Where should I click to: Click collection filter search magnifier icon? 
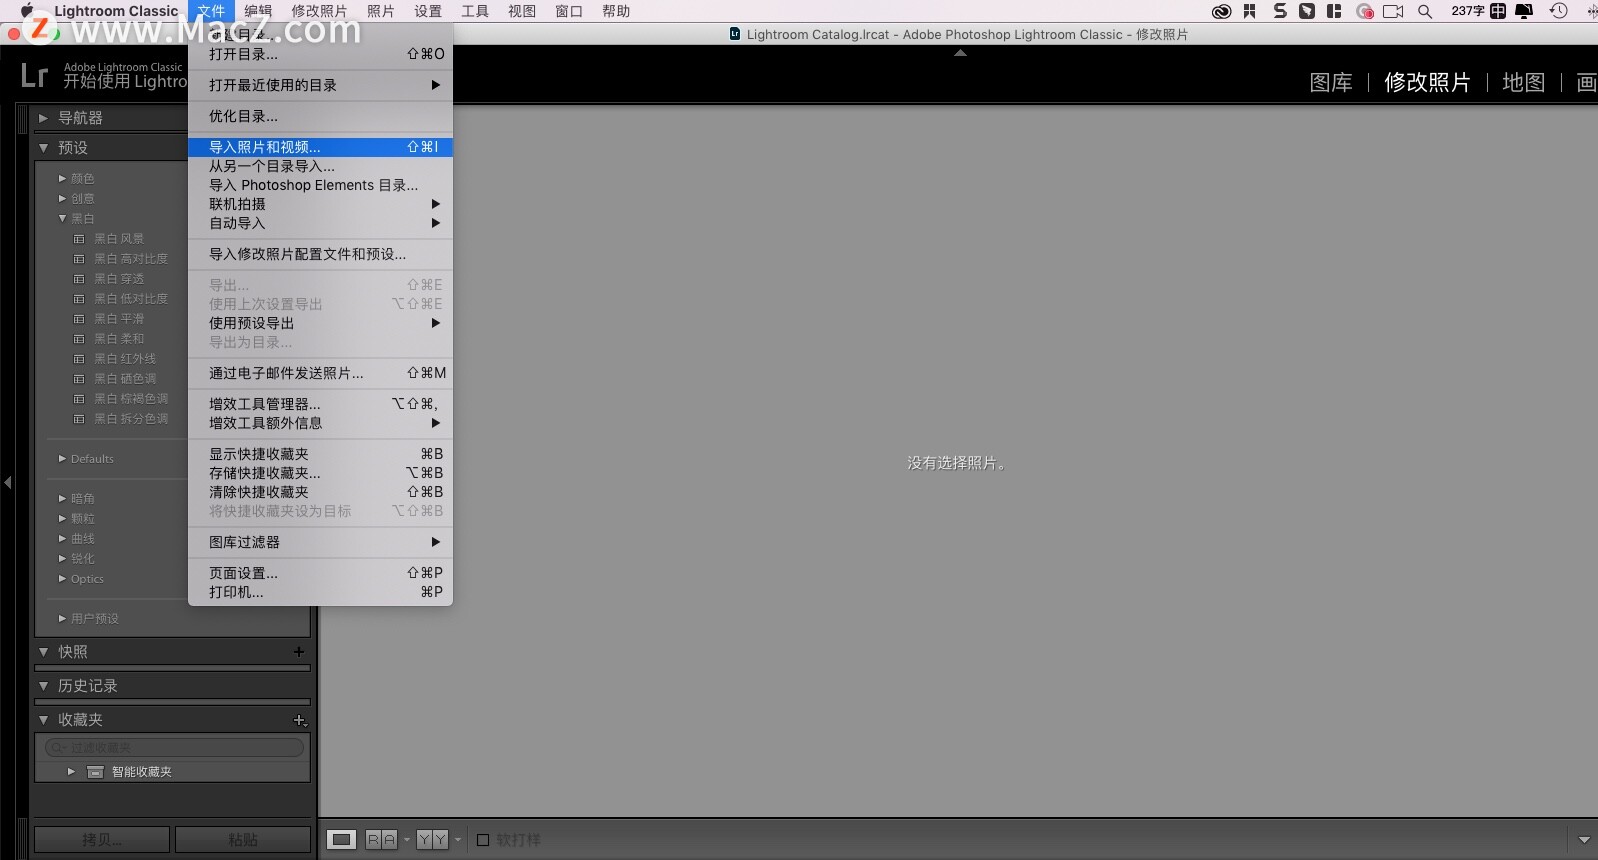coord(56,748)
